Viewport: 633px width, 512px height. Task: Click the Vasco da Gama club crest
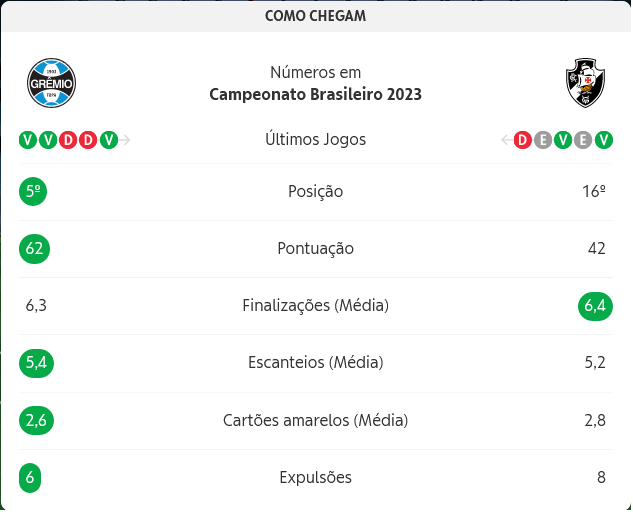click(x=585, y=83)
